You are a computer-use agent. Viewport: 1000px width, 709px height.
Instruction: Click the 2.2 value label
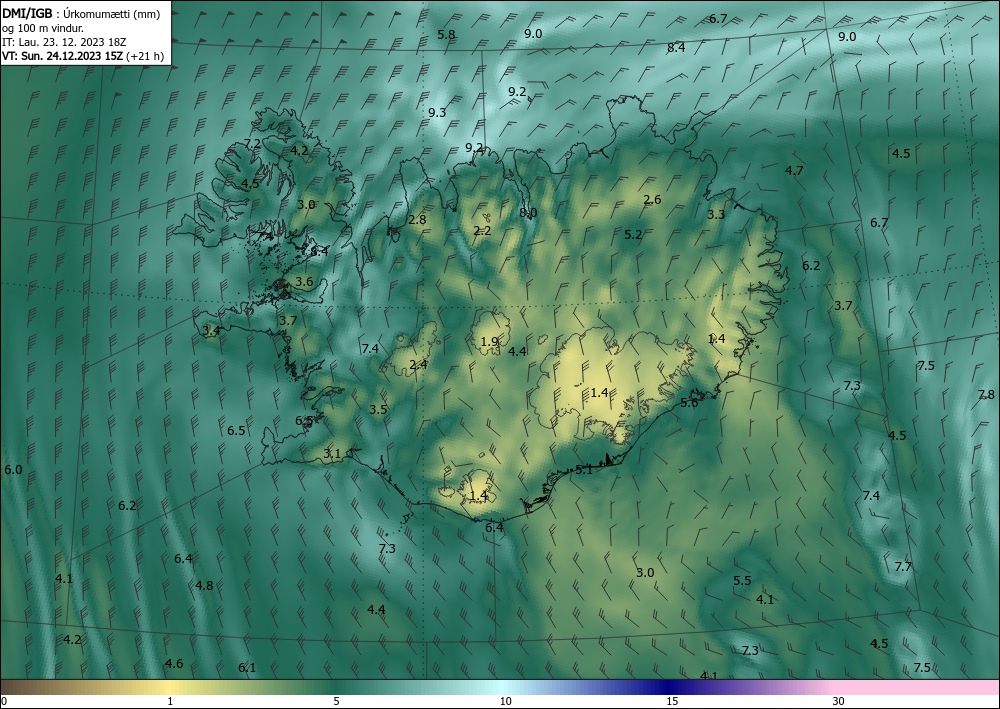click(482, 231)
